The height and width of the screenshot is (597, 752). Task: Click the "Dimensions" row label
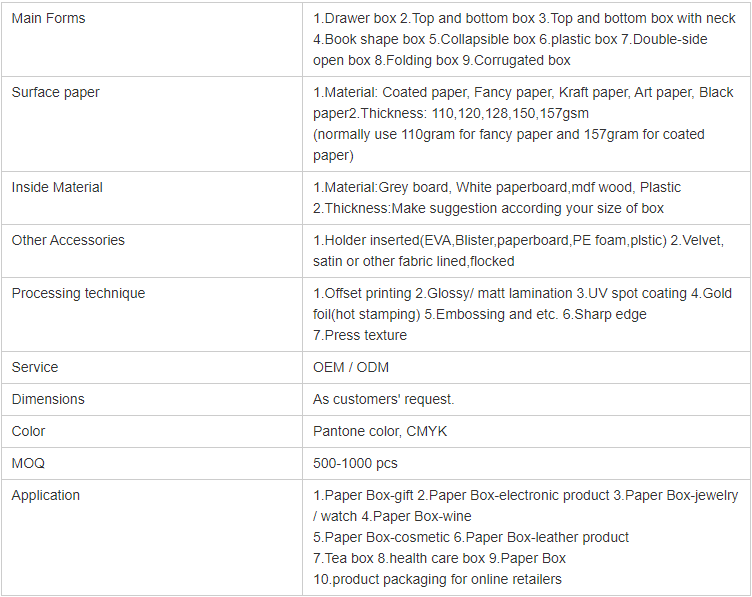pyautogui.click(x=48, y=399)
